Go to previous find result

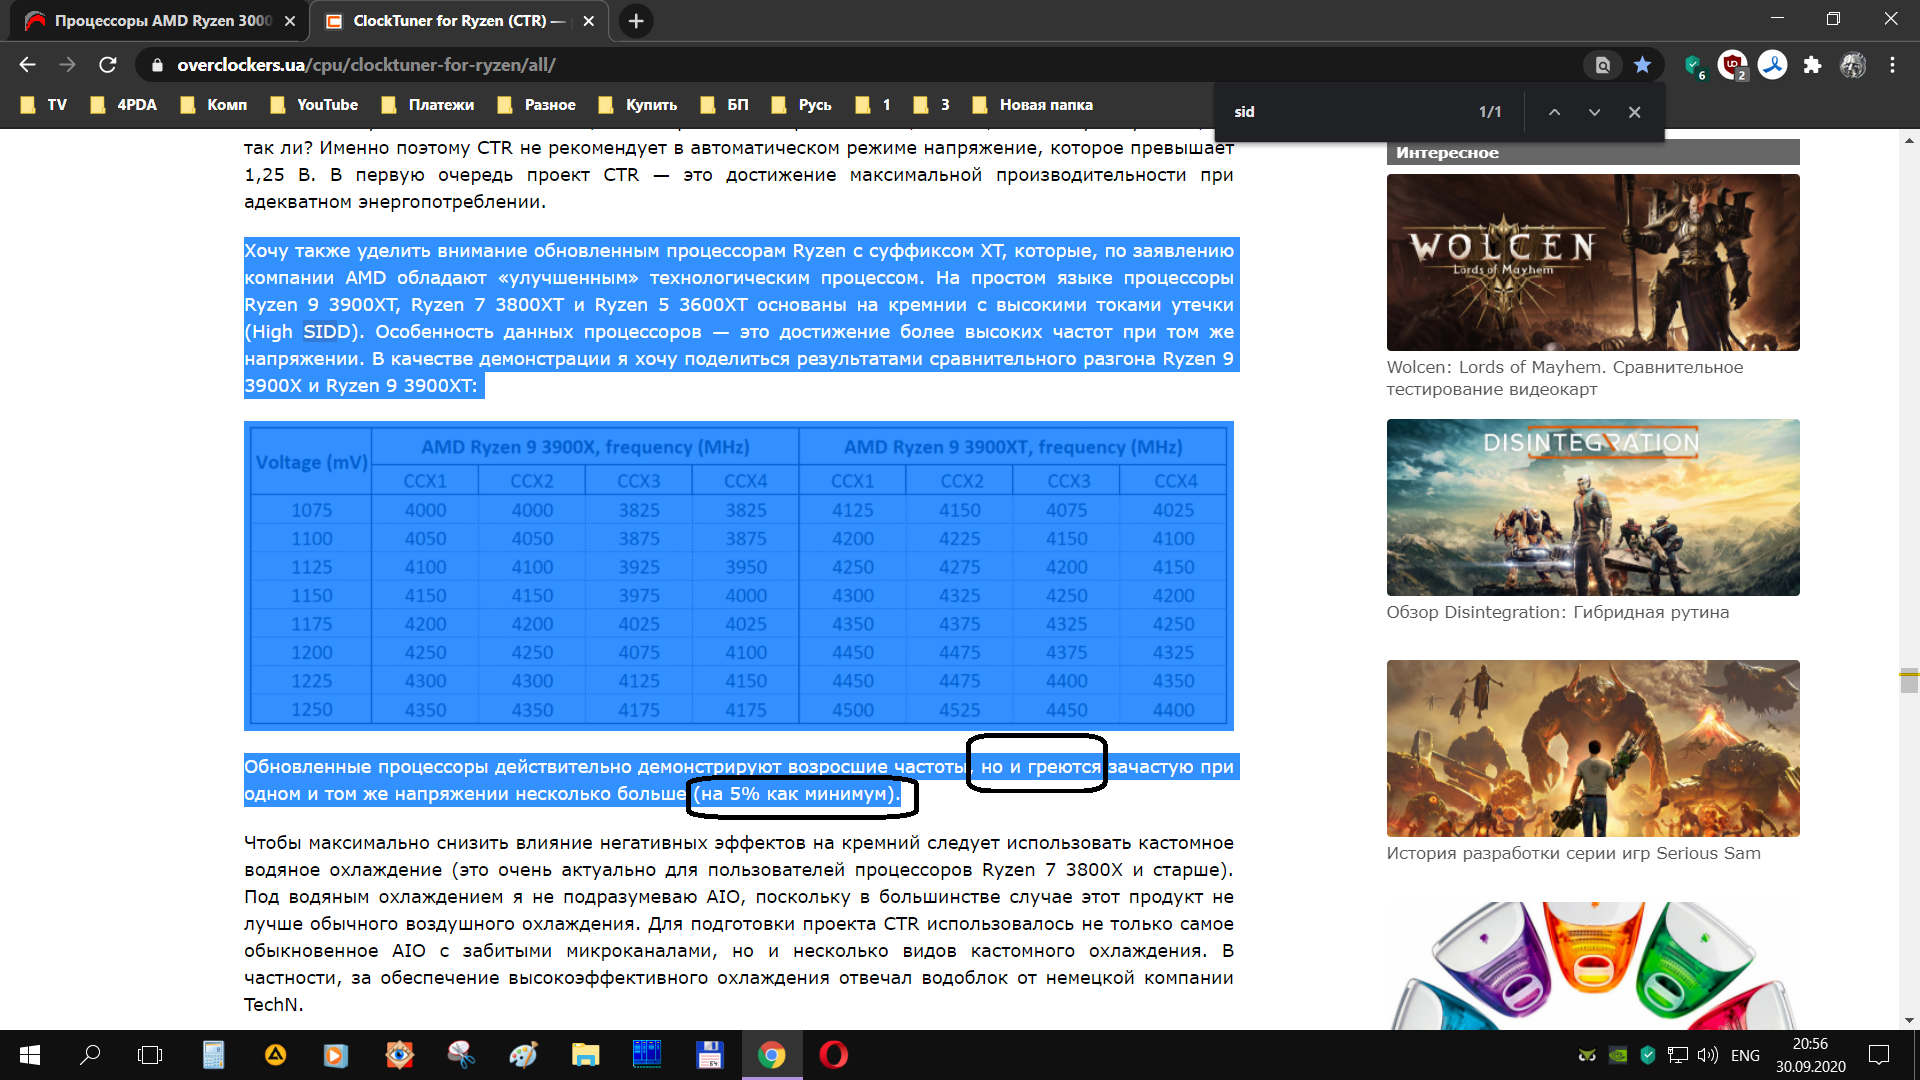point(1554,112)
